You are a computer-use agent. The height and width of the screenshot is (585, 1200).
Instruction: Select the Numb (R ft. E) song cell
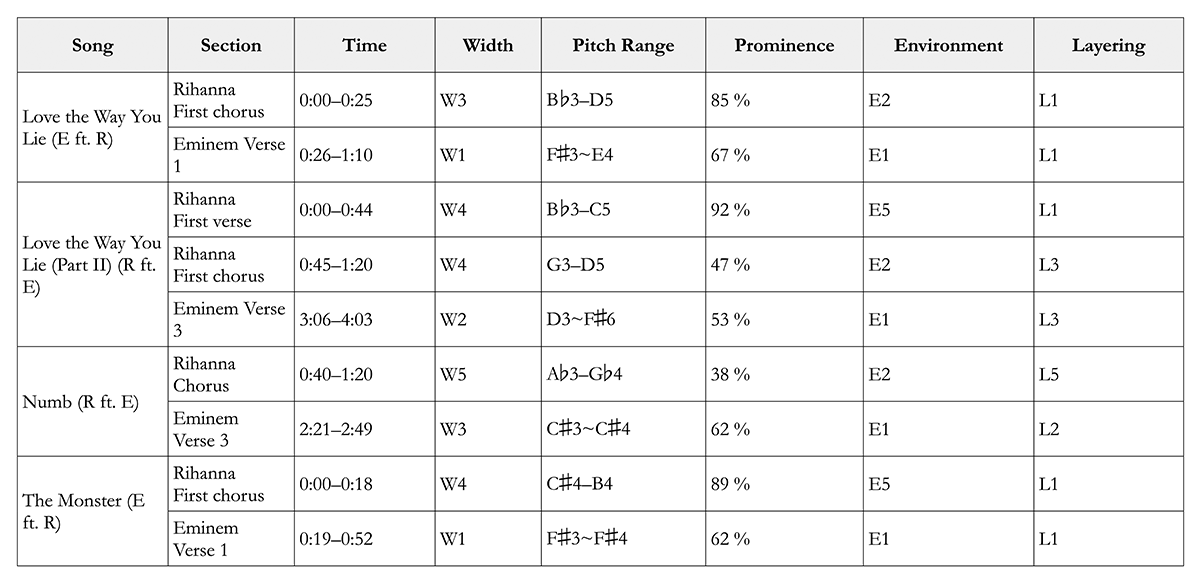click(92, 402)
